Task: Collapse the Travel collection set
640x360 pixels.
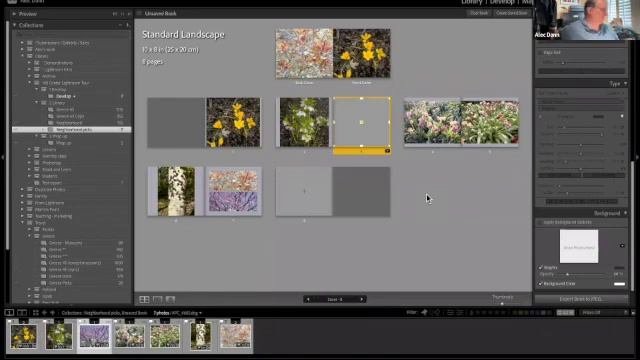Action: pyautogui.click(x=22, y=223)
